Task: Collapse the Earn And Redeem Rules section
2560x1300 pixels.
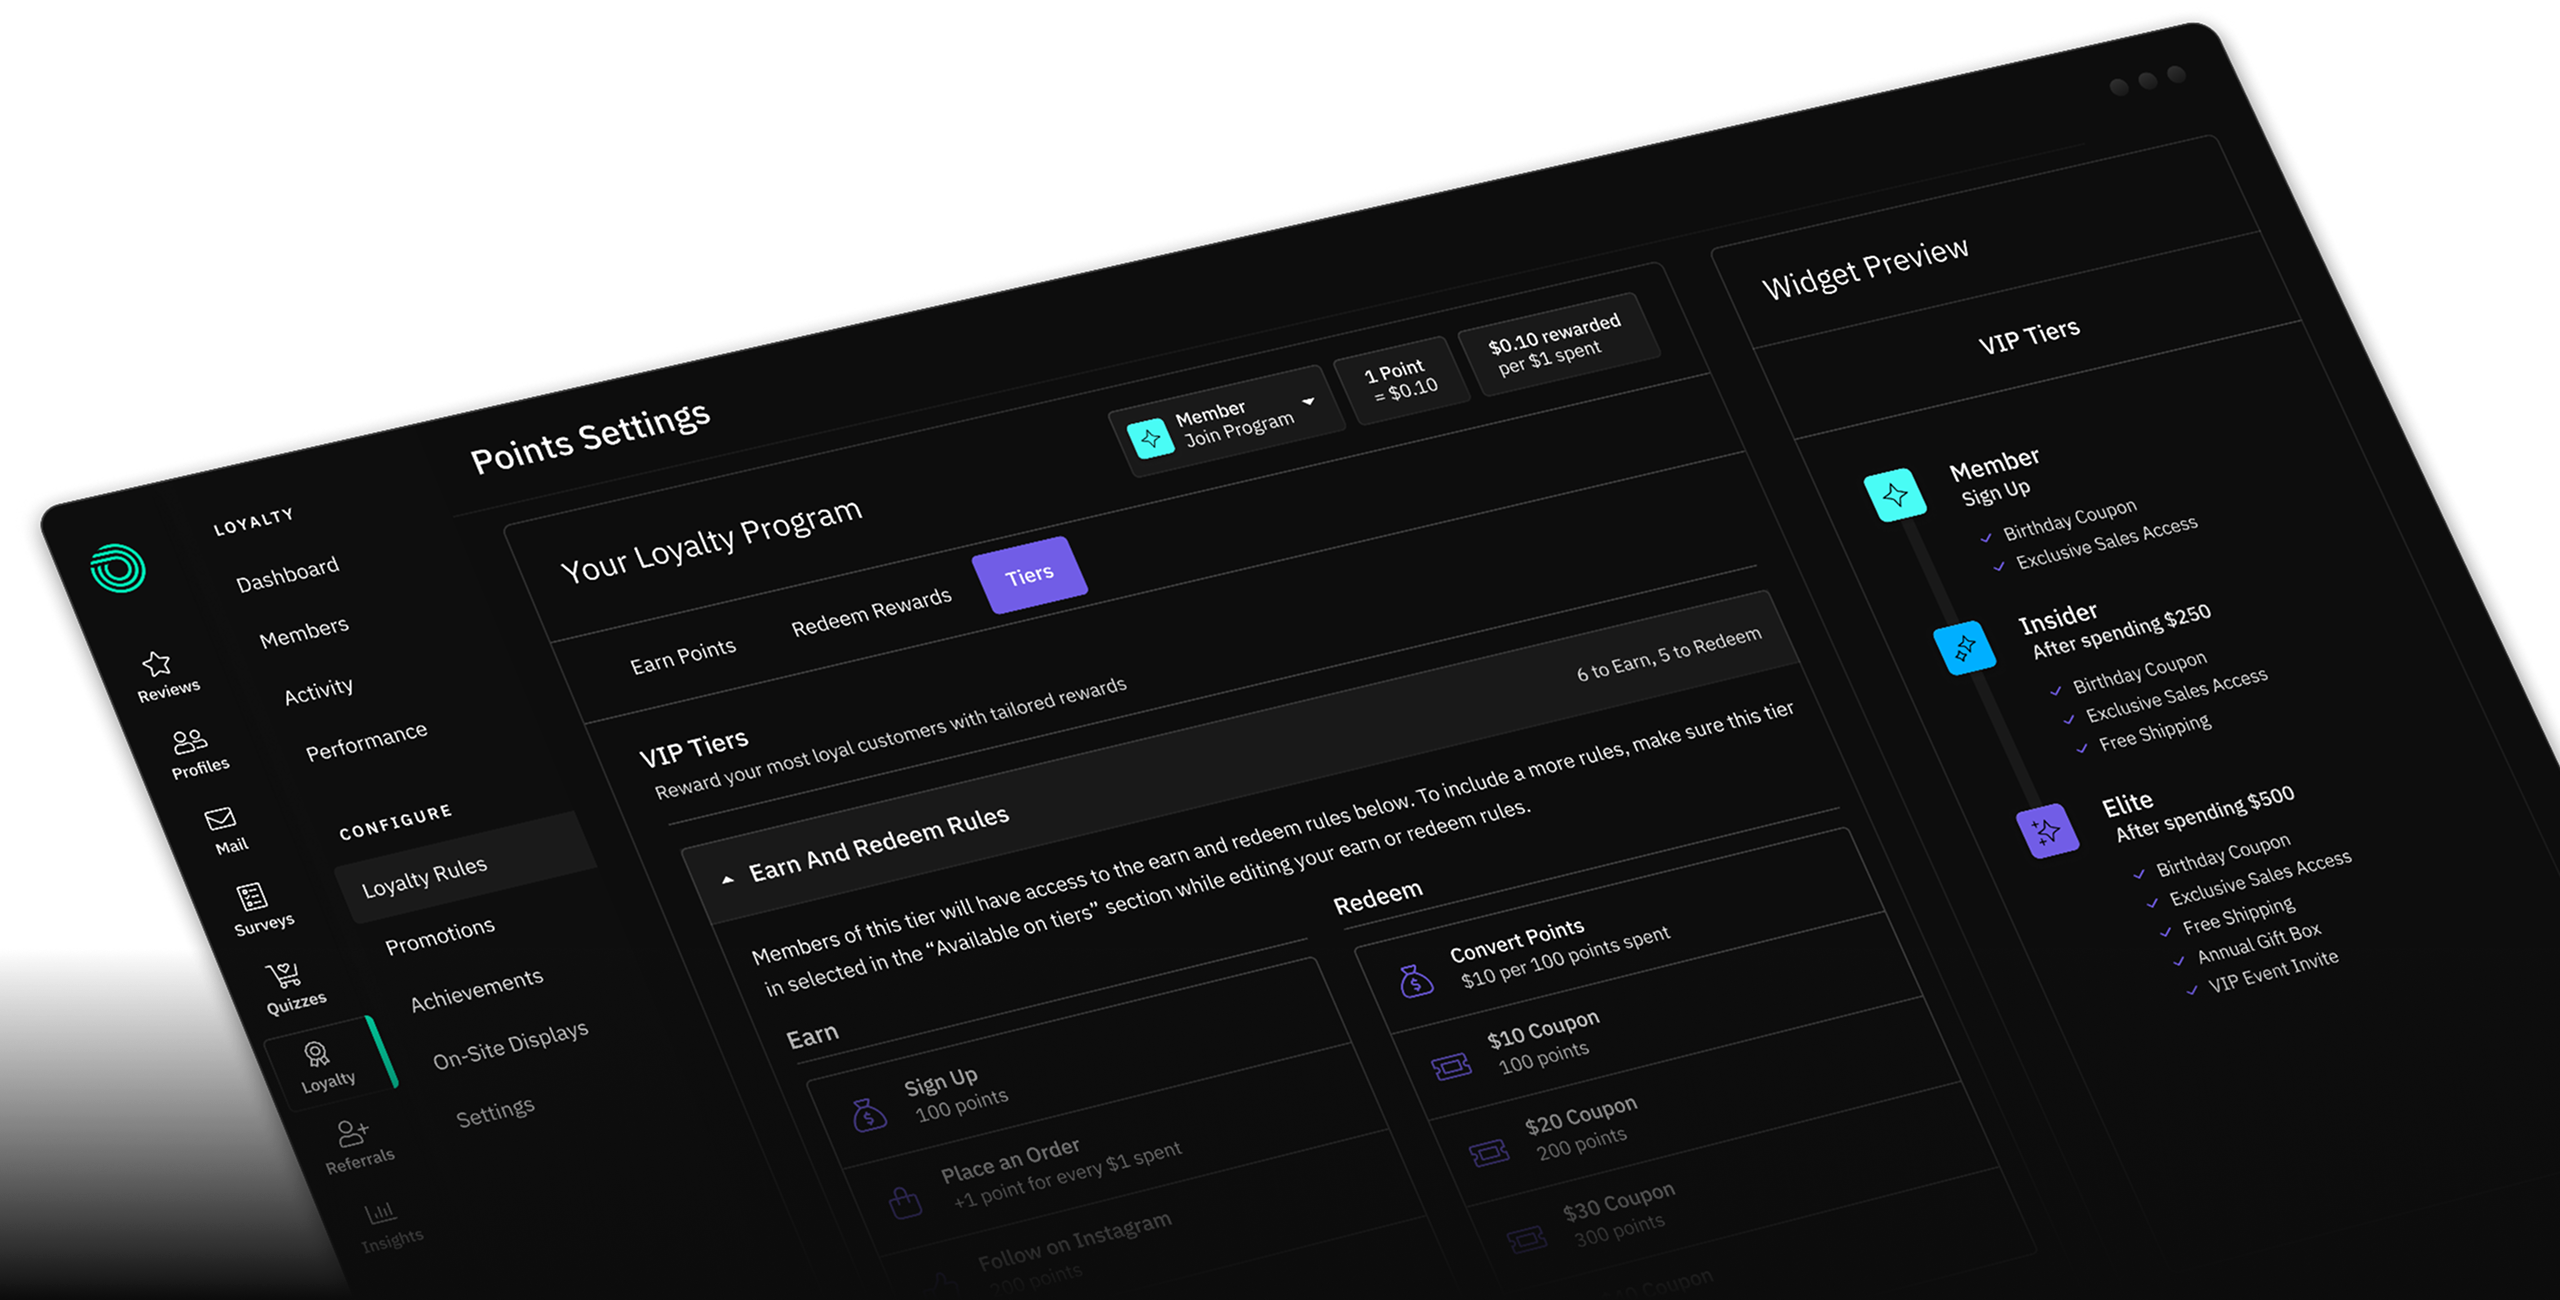Action: coord(728,880)
